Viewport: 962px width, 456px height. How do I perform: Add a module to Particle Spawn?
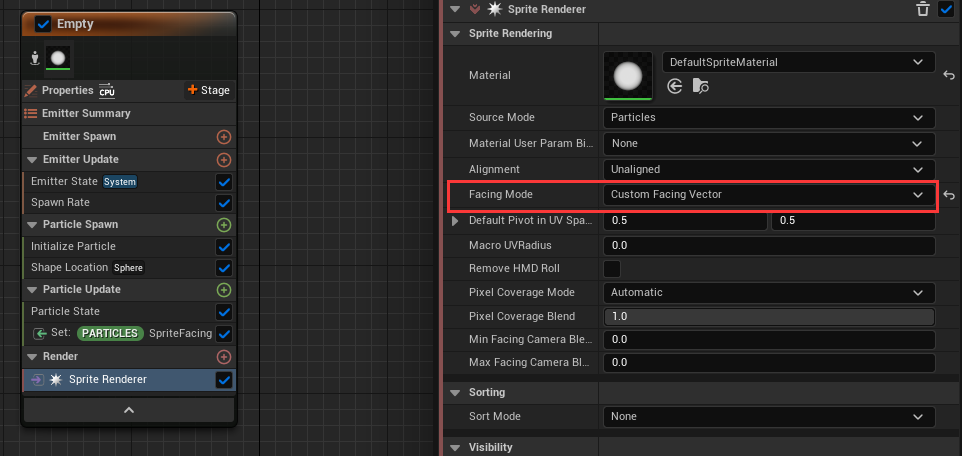click(224, 225)
